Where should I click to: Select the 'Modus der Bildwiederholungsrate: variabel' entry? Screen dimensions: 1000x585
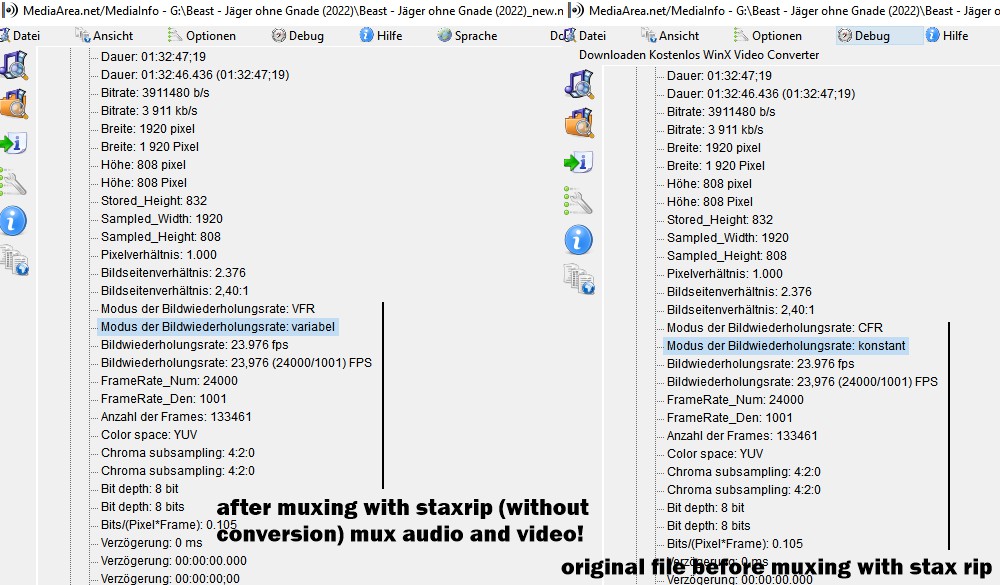[x=216, y=326]
